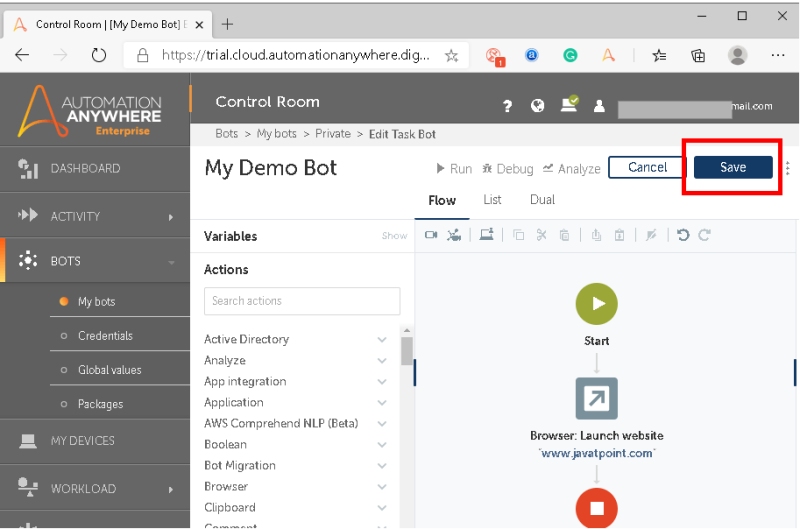Click the help question mark icon
The width and height of the screenshot is (800, 529).
tap(508, 106)
